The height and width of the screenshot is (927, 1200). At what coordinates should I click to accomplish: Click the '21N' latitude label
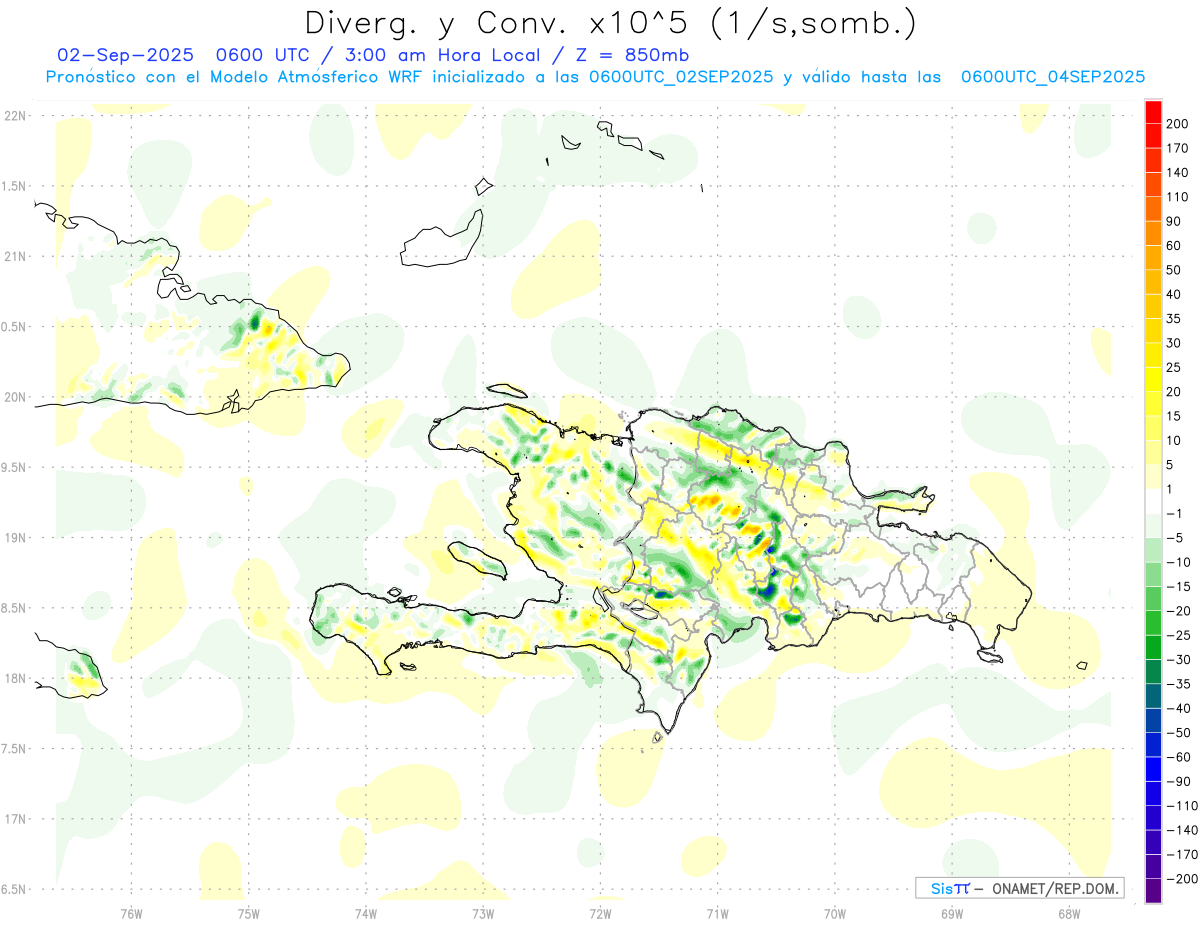(14, 256)
